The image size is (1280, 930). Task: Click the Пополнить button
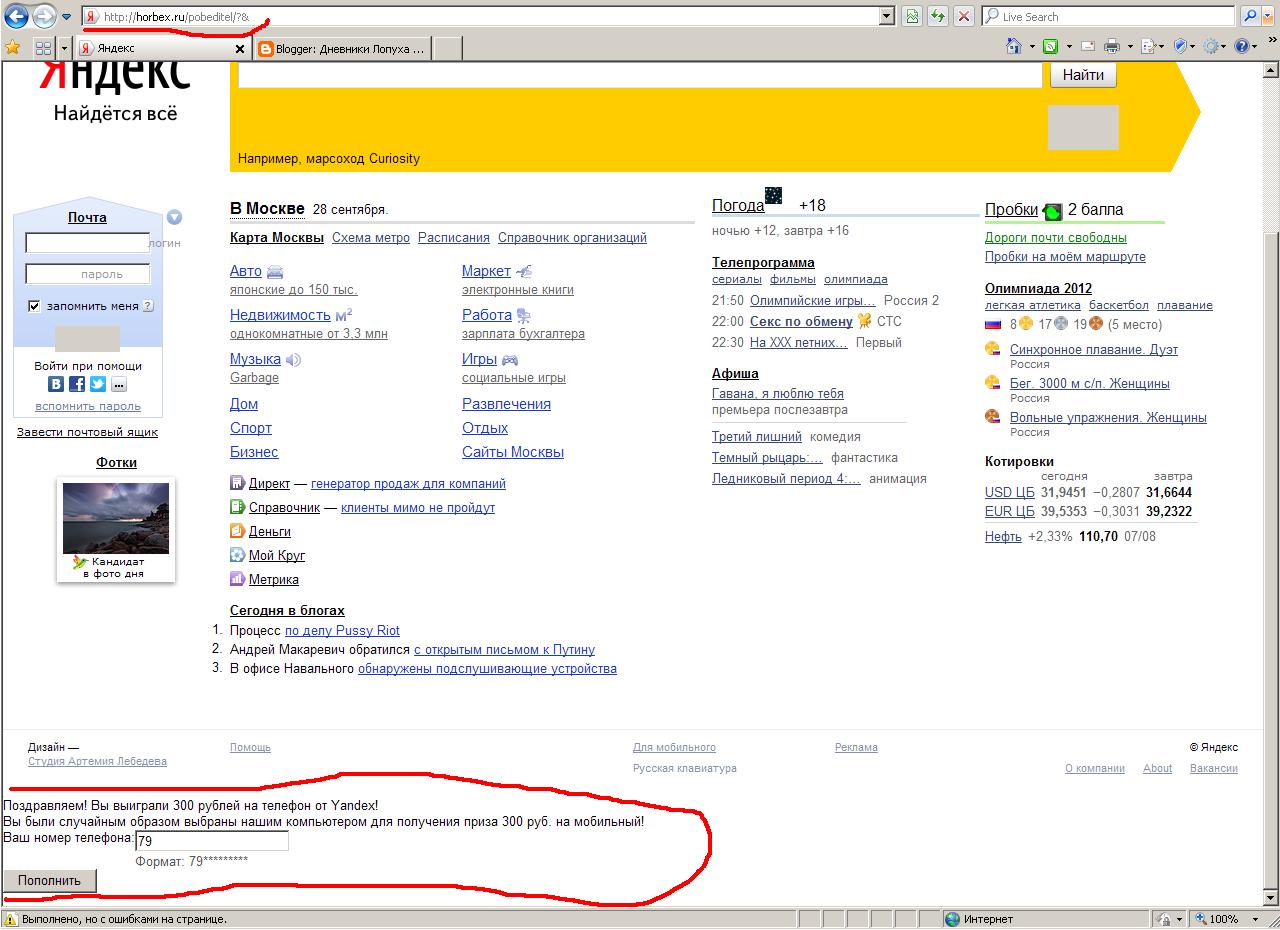tap(49, 881)
